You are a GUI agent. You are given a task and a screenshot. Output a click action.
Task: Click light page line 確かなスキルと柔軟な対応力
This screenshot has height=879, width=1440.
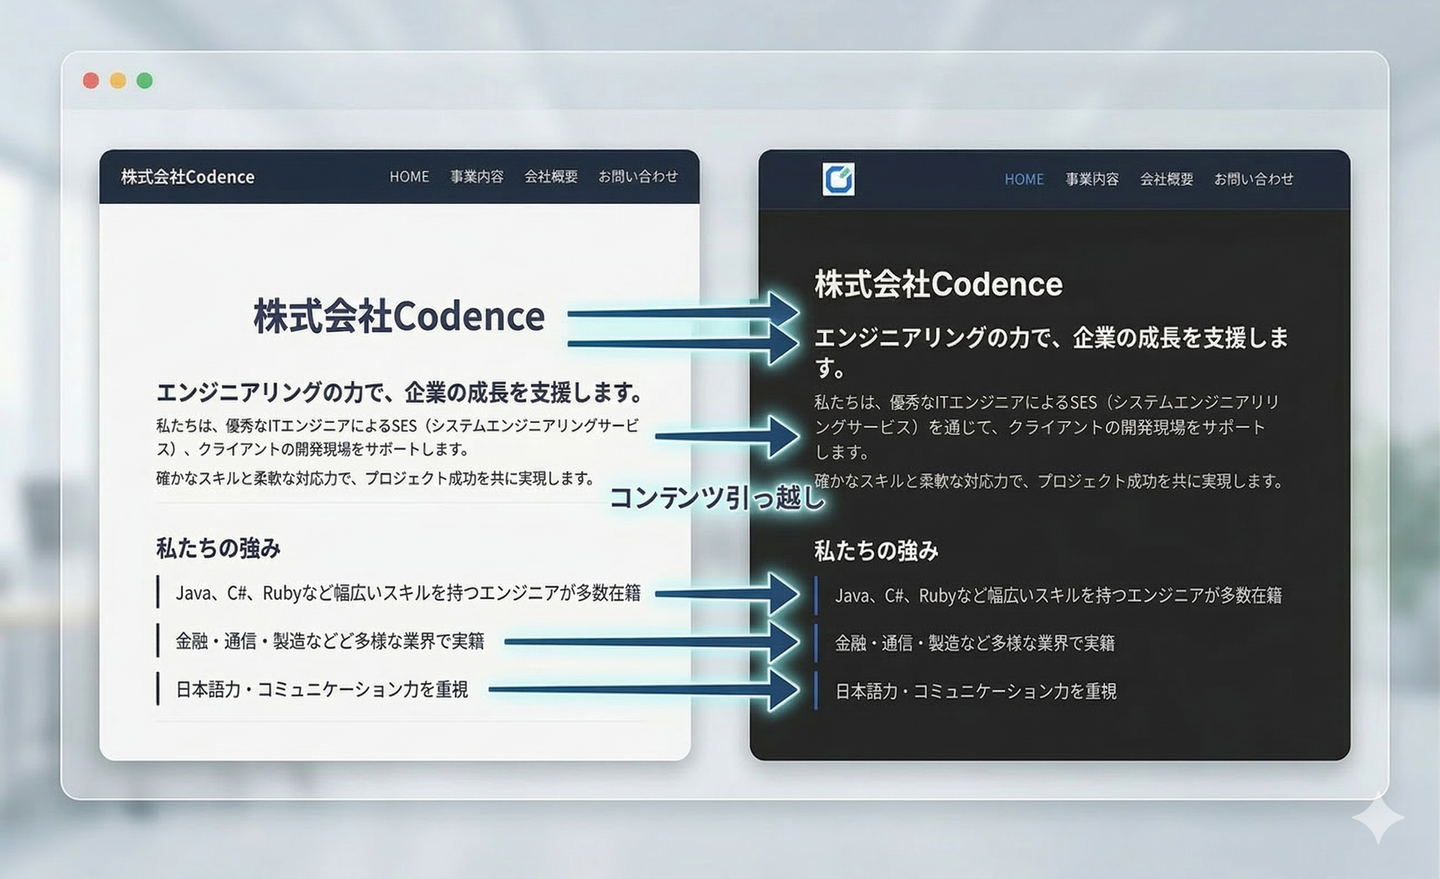(x=375, y=478)
